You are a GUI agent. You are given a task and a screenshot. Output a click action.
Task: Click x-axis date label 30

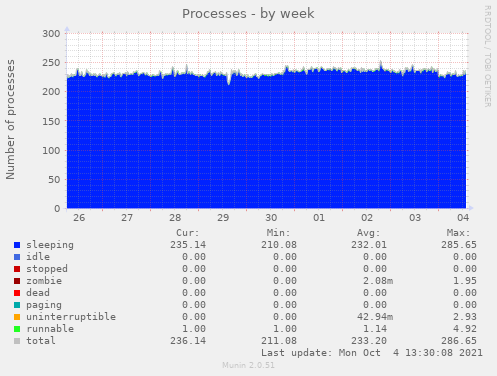pos(271,218)
